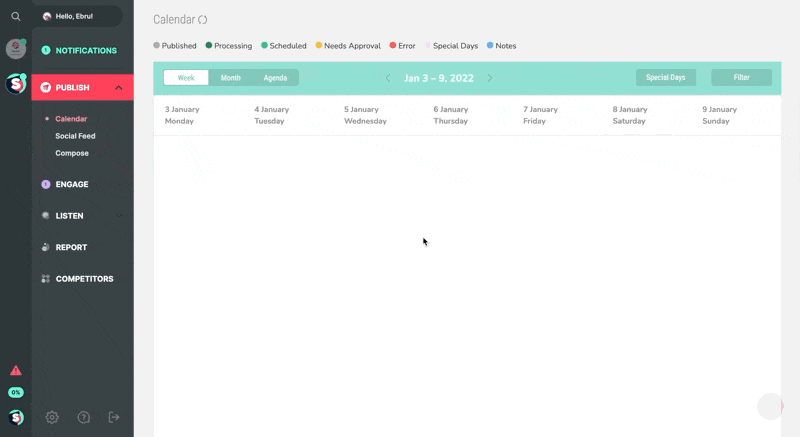The image size is (800, 437).
Task: Select the S brand logo below avatar
Action: coord(16,84)
